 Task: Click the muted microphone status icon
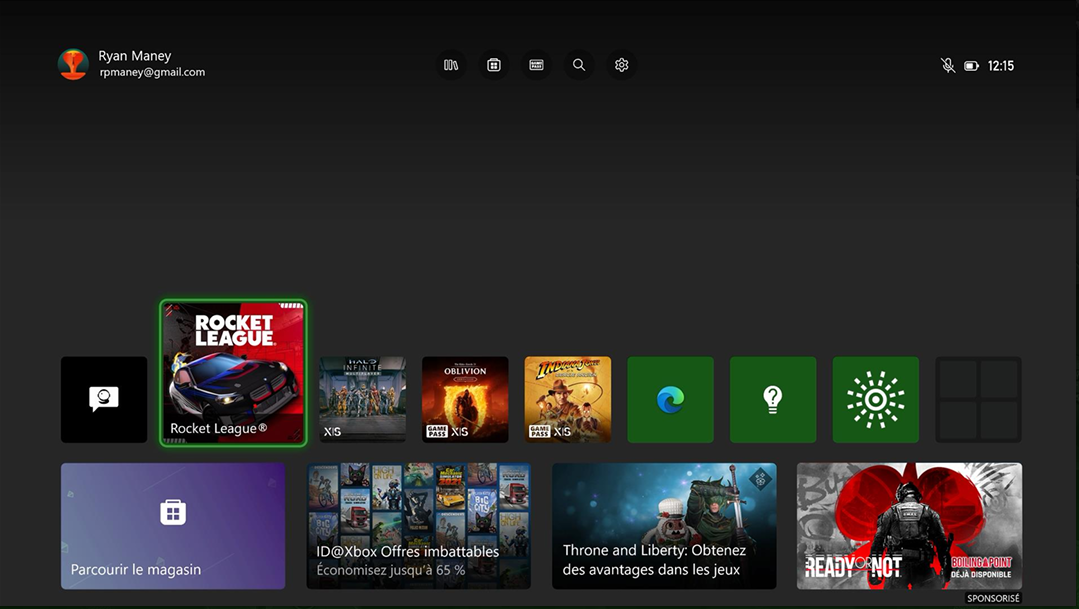click(x=948, y=66)
